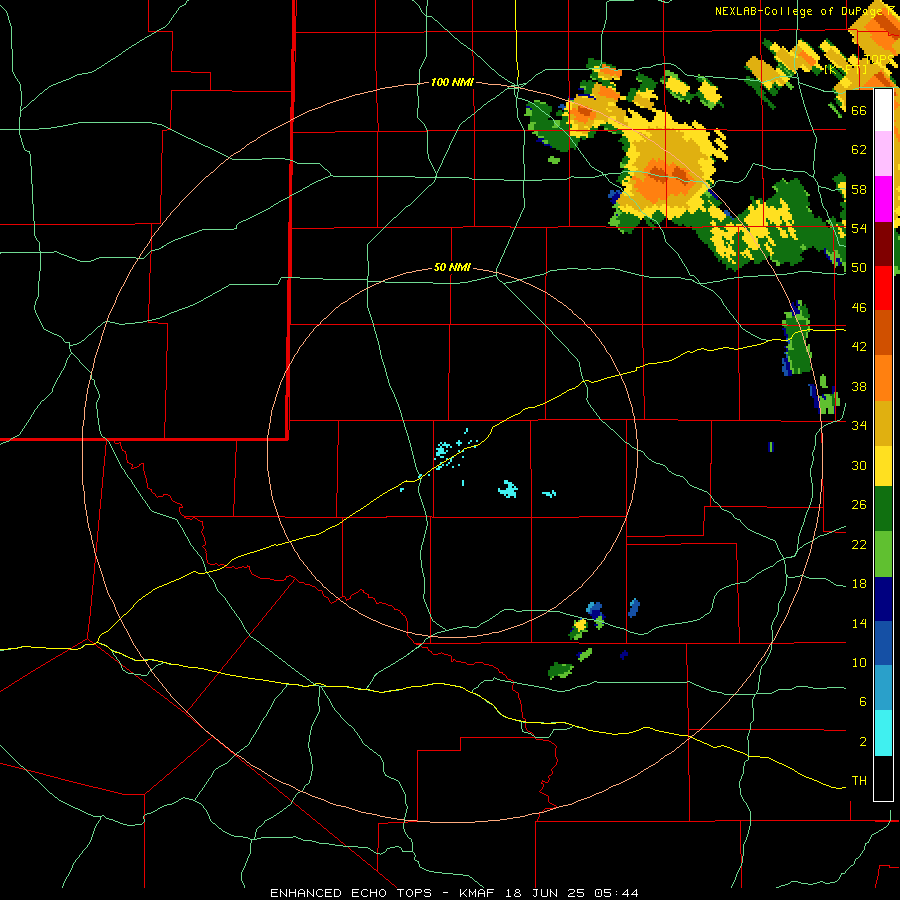Click the ENHANCED ECHO TOPS KMAF caption
The width and height of the screenshot is (900, 900).
(x=454, y=893)
